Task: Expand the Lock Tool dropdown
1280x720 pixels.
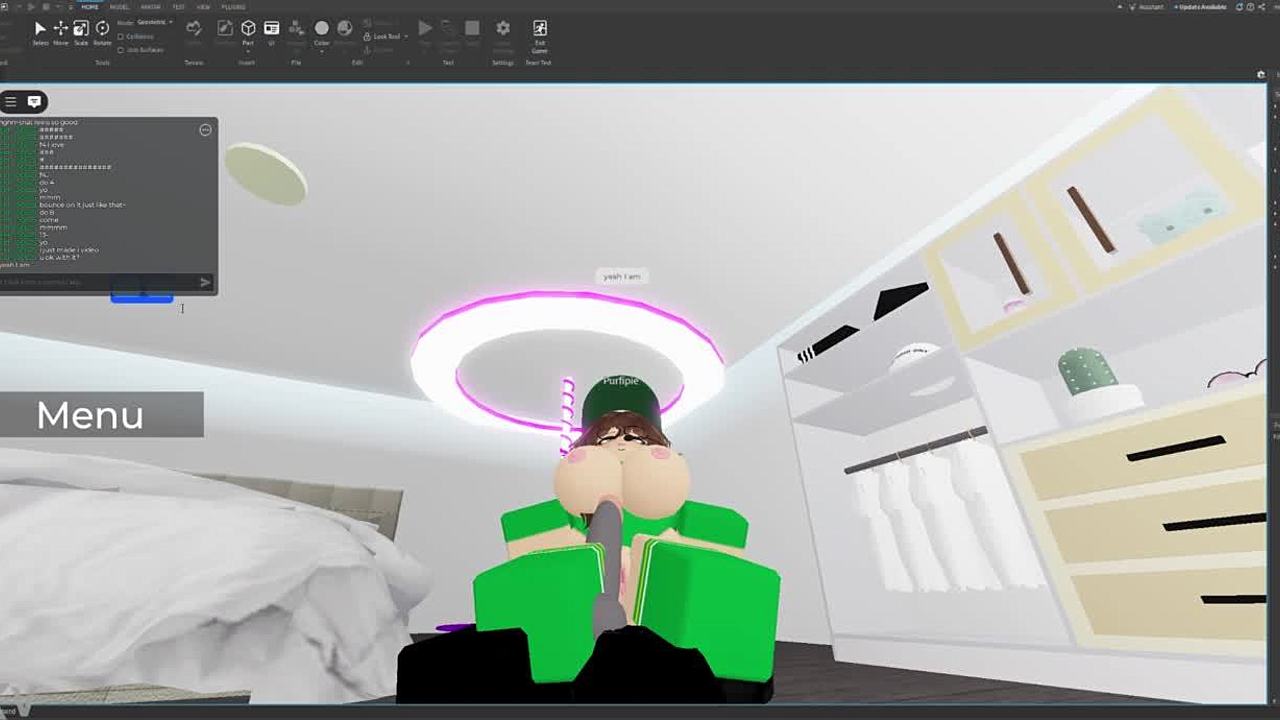Action: click(x=404, y=37)
